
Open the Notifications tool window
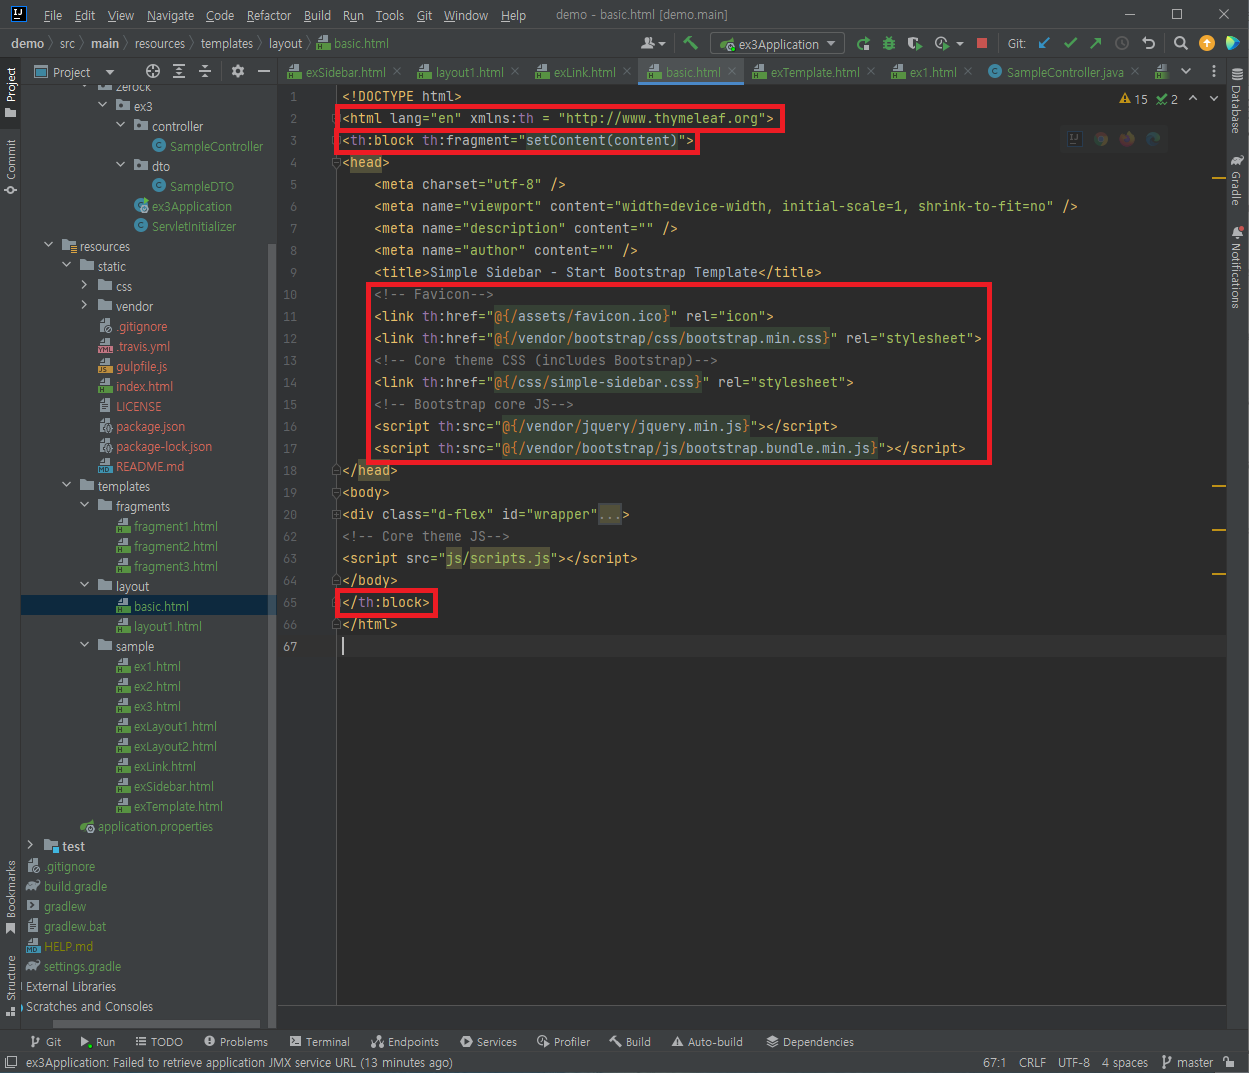tap(1237, 267)
